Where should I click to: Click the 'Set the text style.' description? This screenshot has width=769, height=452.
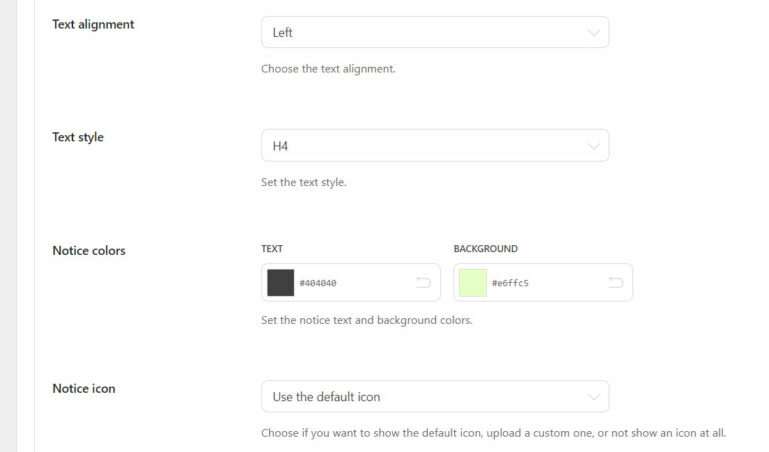[304, 182]
